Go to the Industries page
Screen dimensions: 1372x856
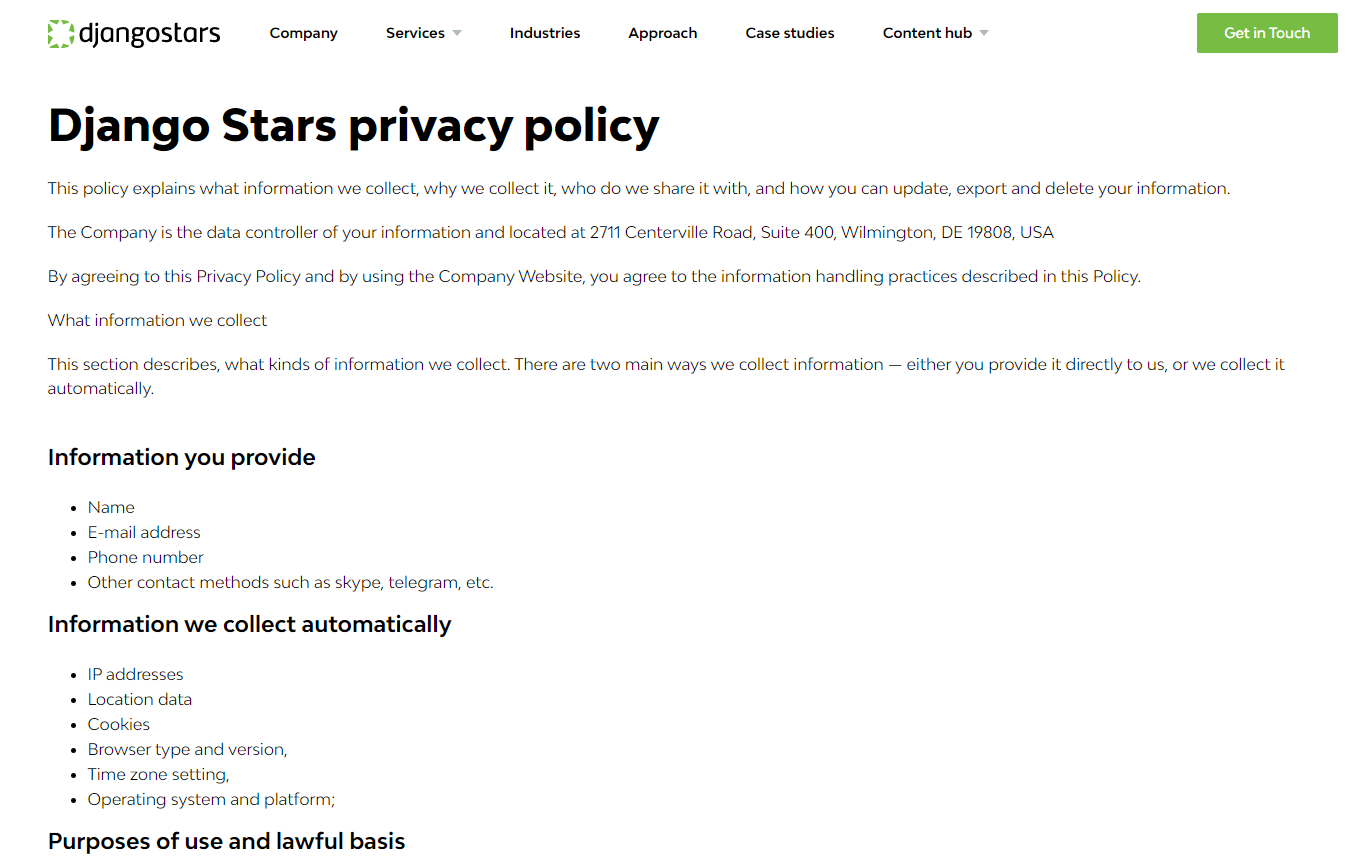coord(544,33)
